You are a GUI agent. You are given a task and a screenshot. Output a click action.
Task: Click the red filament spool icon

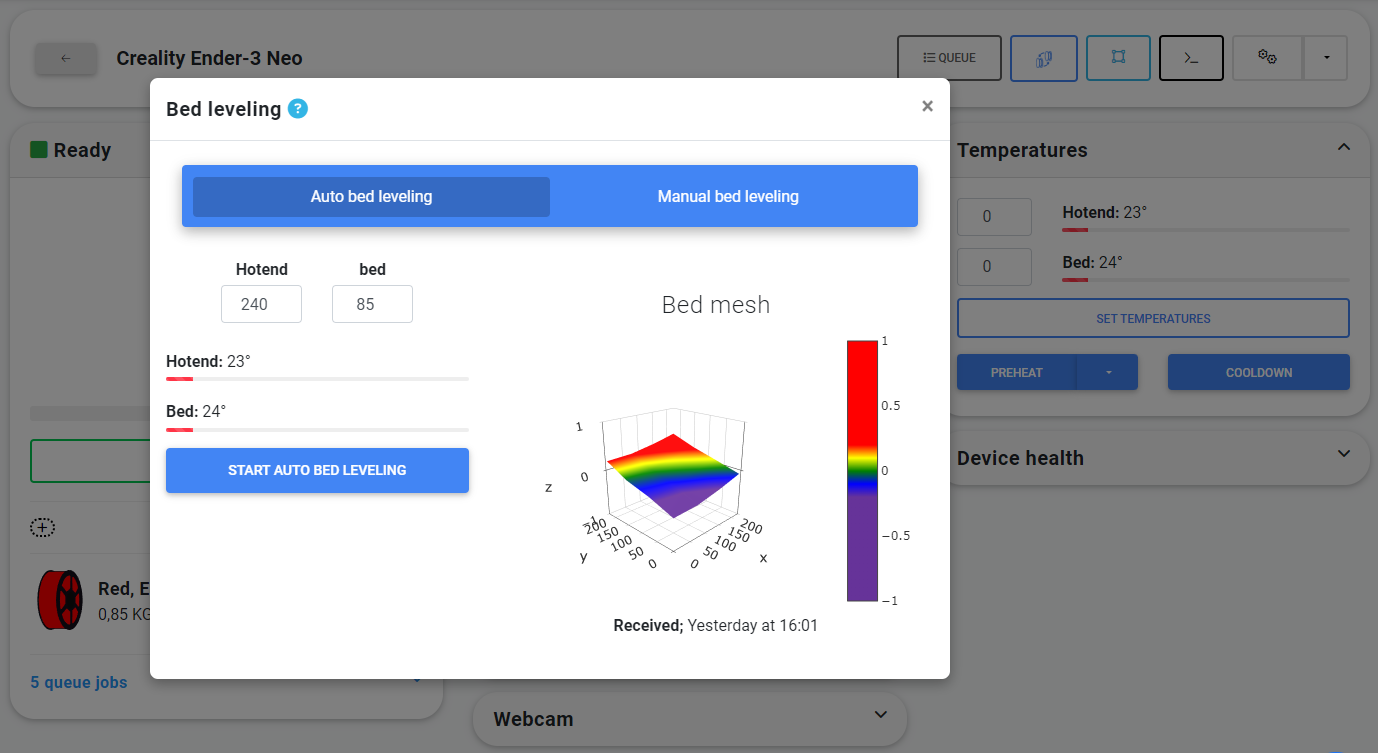62,600
